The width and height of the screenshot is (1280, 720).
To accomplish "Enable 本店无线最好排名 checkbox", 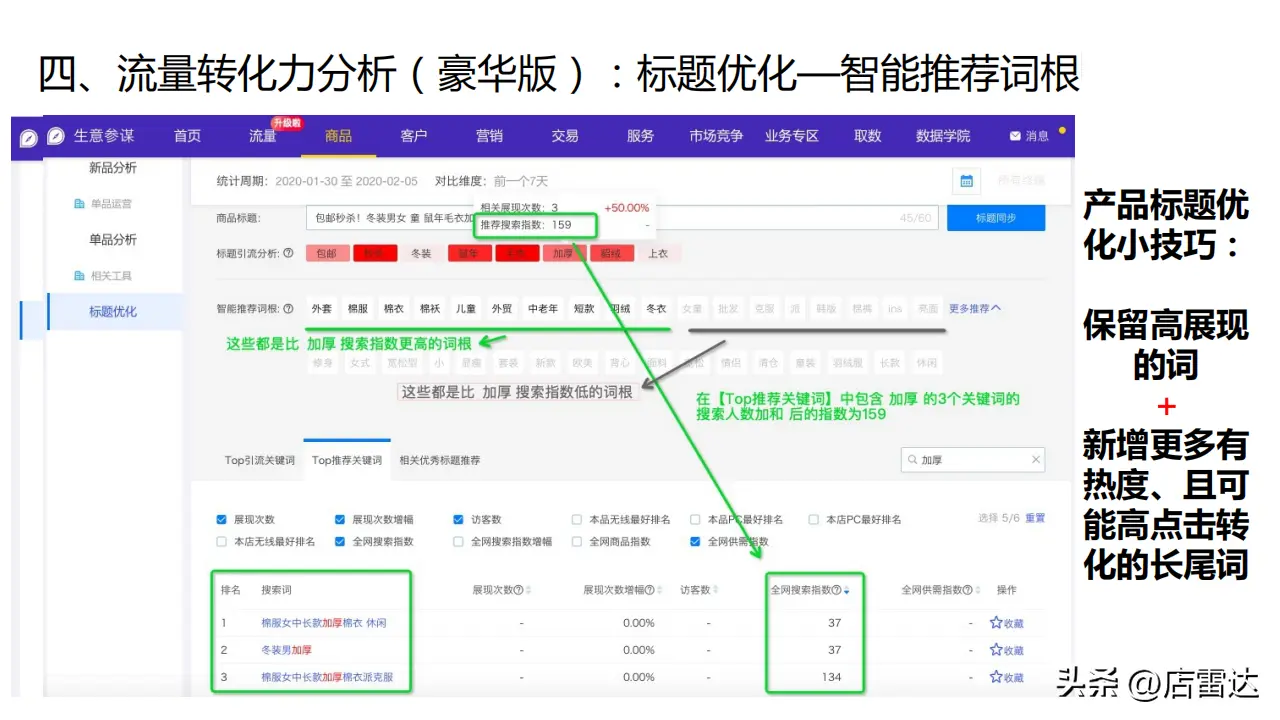I will coord(222,541).
